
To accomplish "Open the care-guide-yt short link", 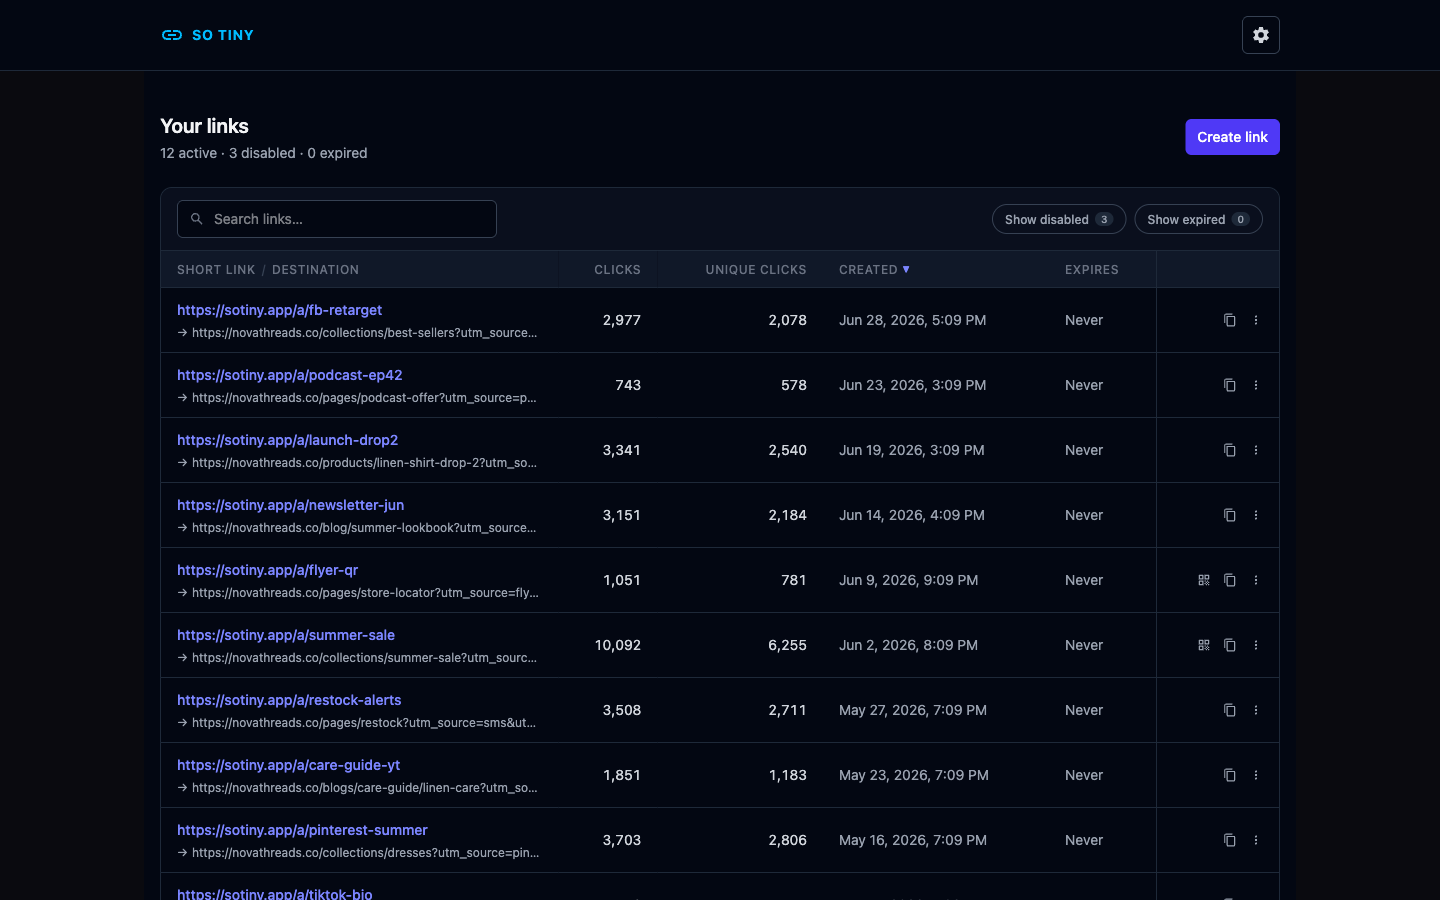I will [288, 765].
